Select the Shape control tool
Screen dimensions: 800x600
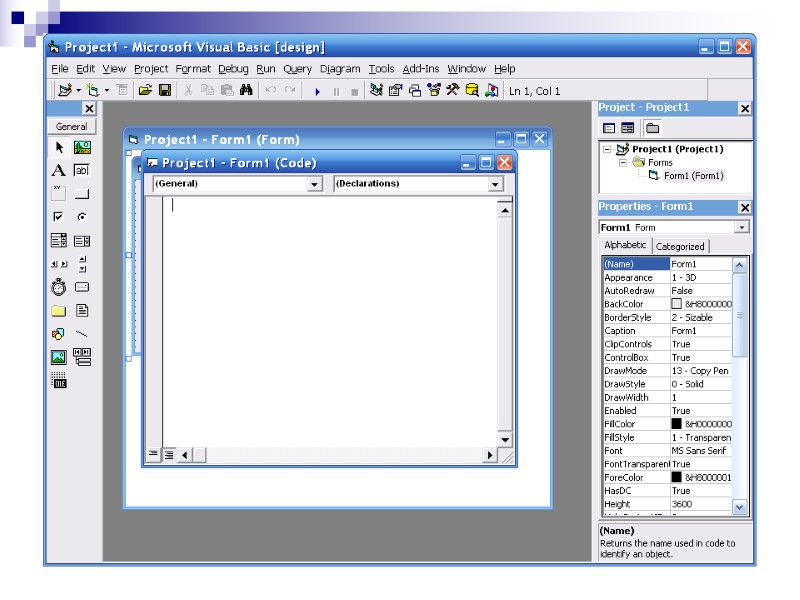point(59,334)
